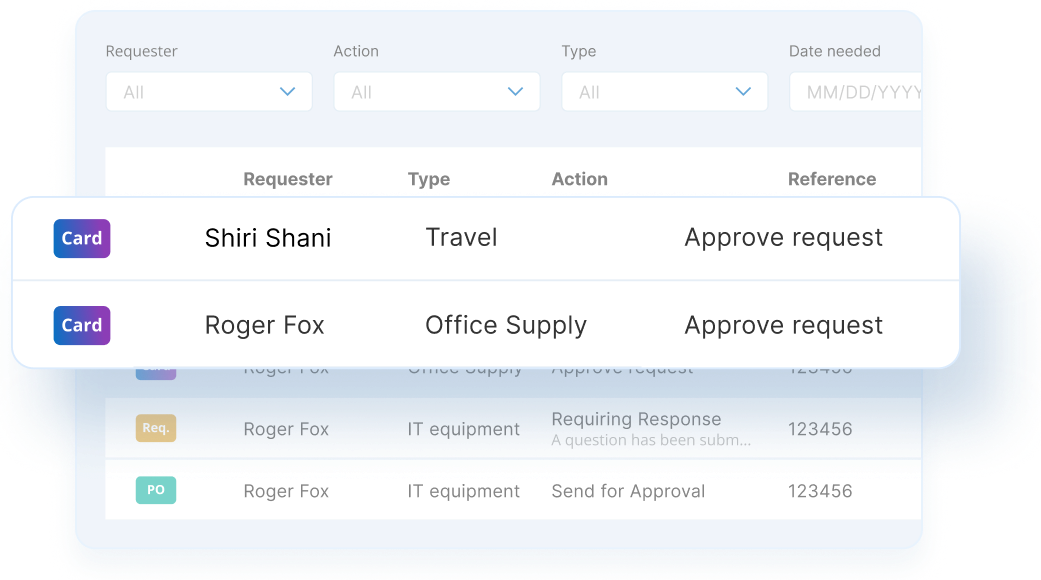Click the Card badge in Roger Fox Office Supply row
The width and height of the screenshot is (1041, 580).
[82, 325]
